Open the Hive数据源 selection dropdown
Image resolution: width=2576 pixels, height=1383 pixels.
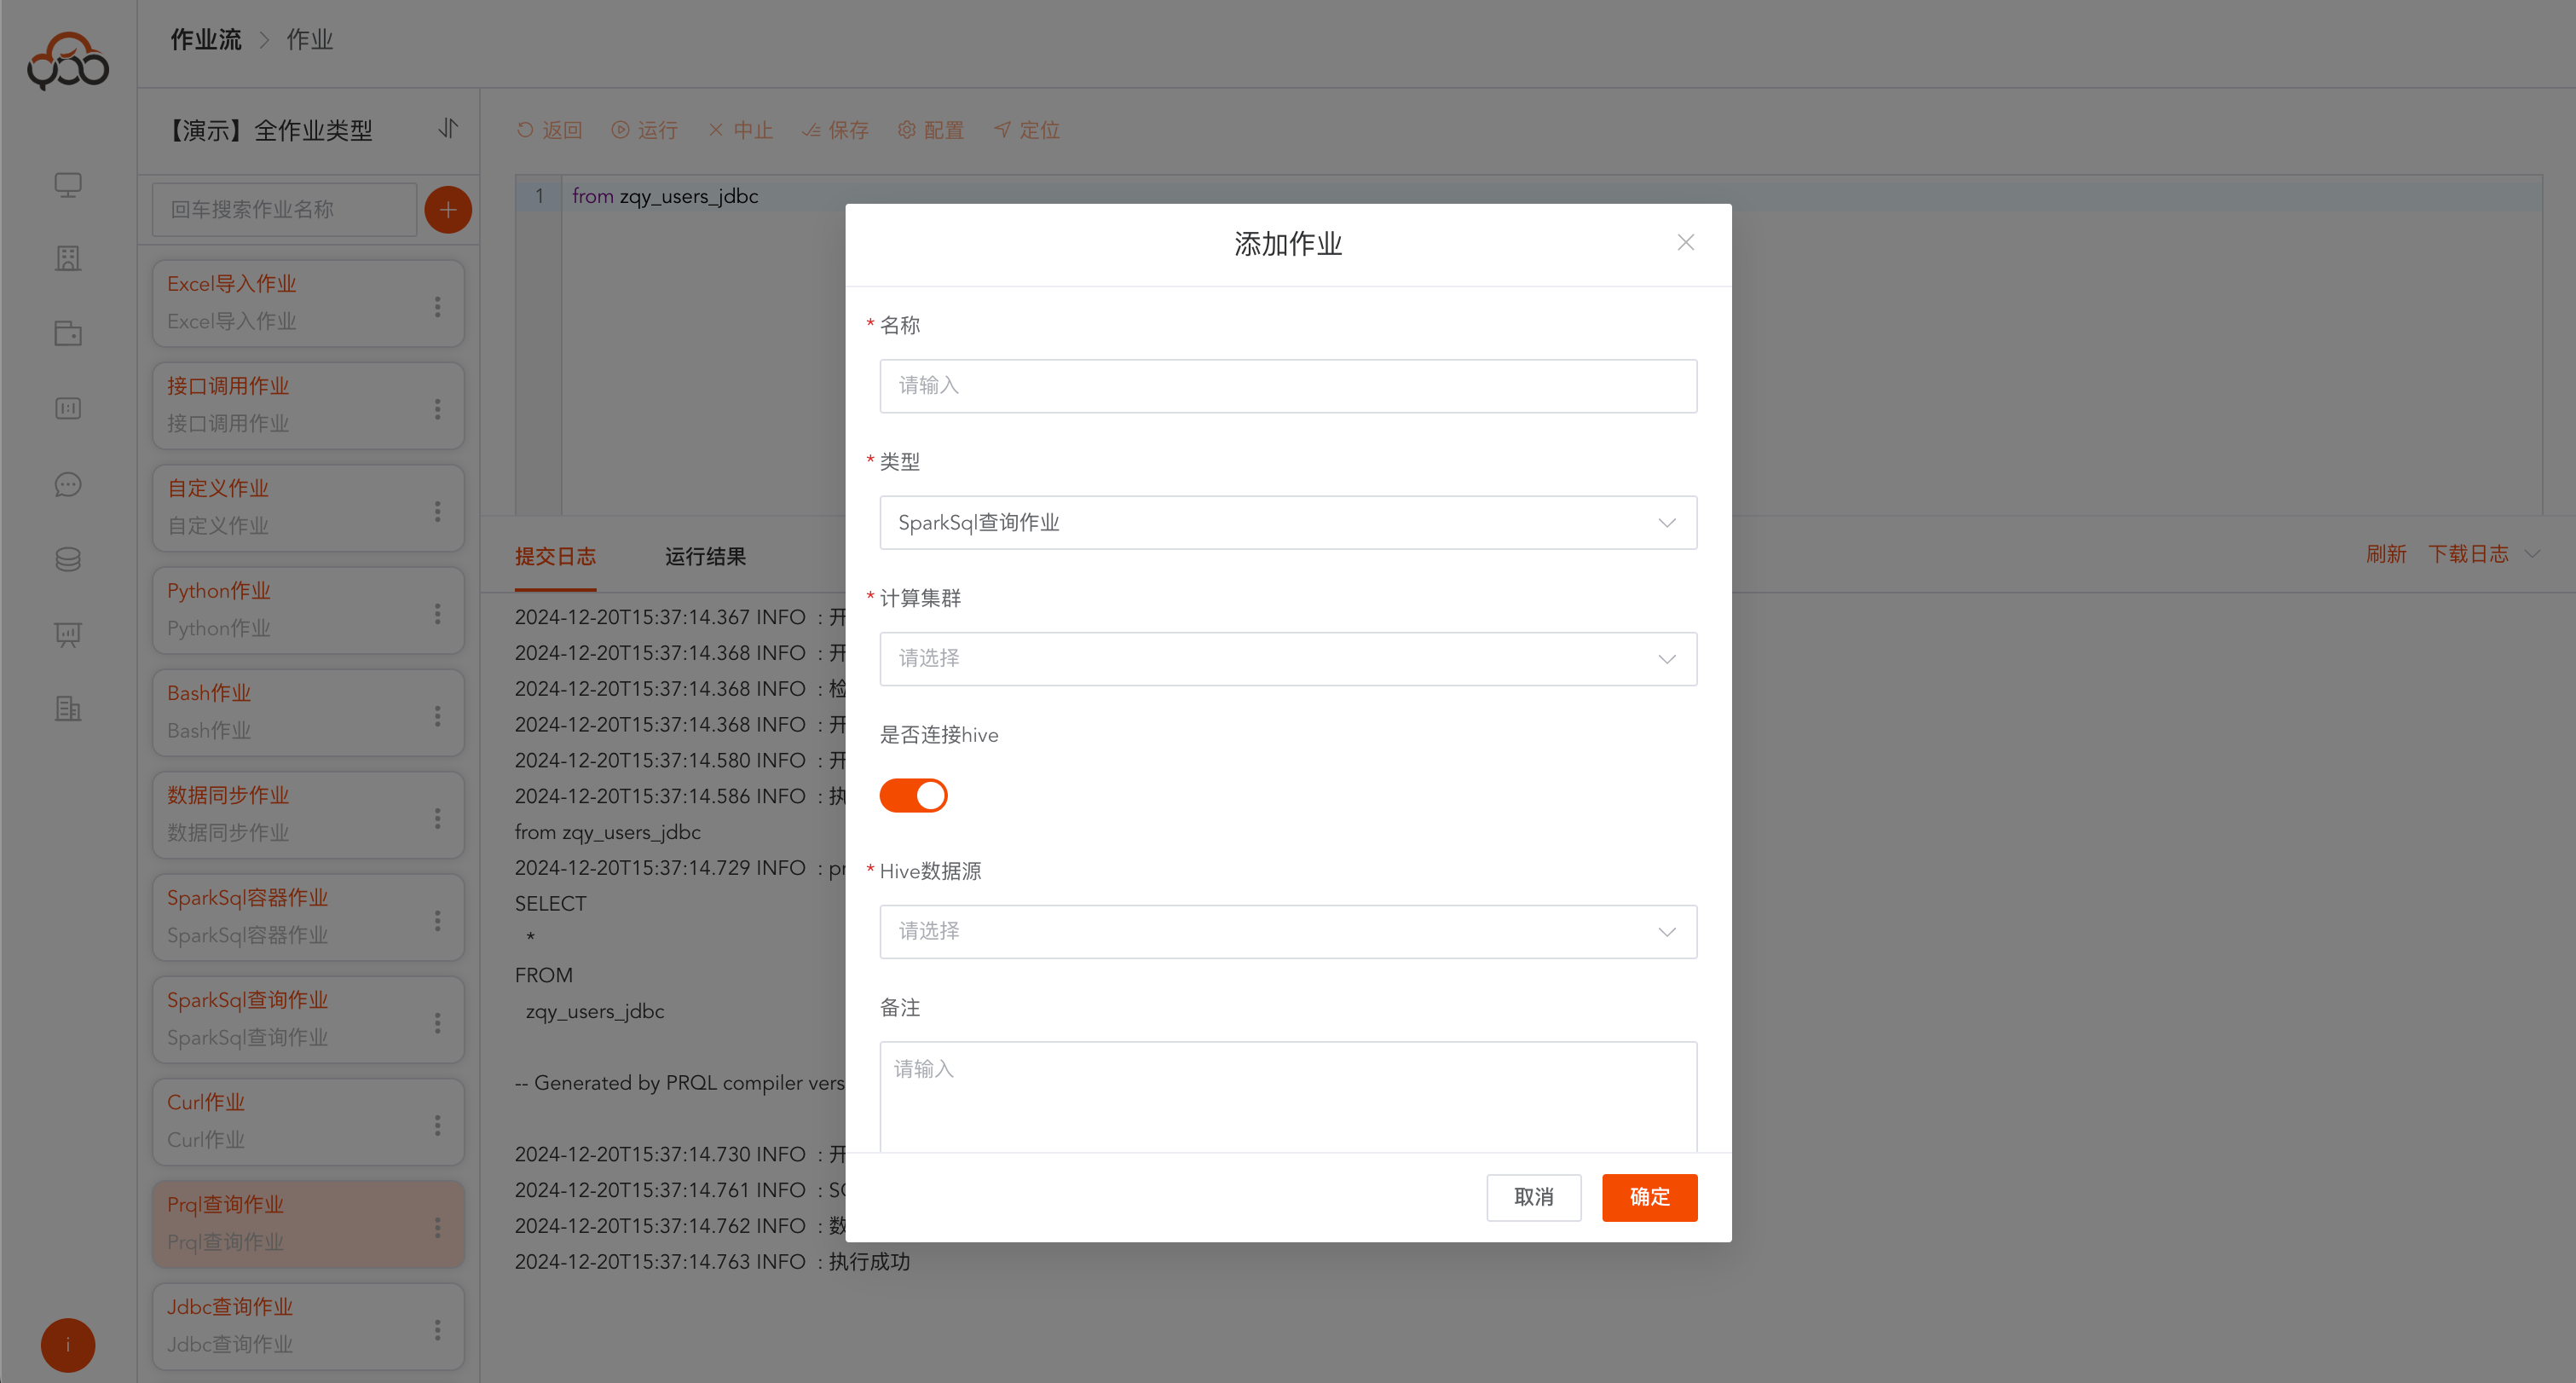click(1287, 932)
